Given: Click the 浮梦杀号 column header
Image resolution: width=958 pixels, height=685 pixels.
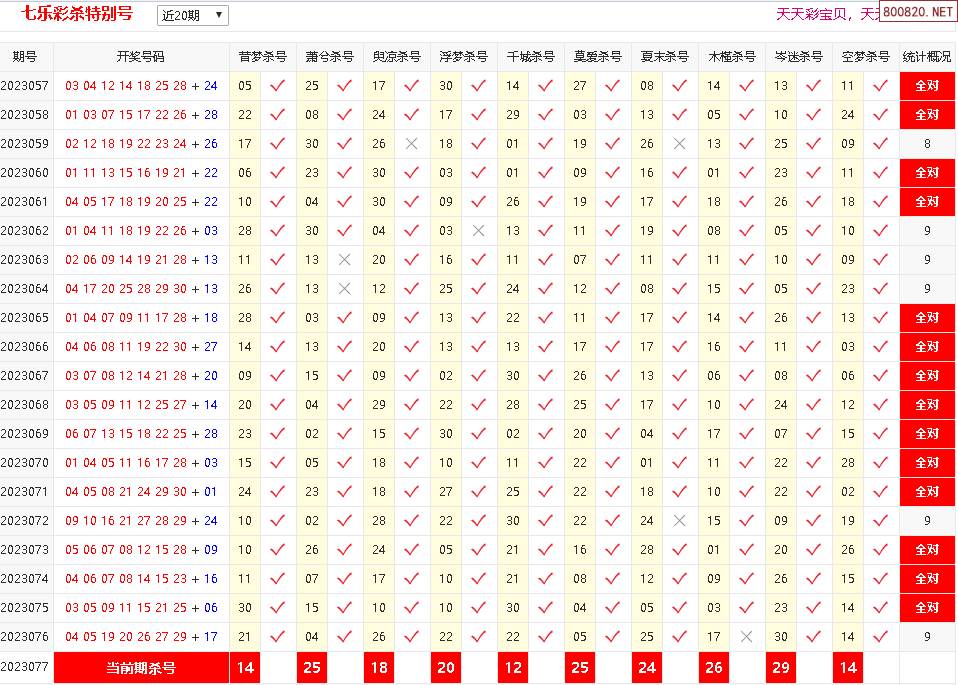Looking at the screenshot, I should click(x=464, y=57).
